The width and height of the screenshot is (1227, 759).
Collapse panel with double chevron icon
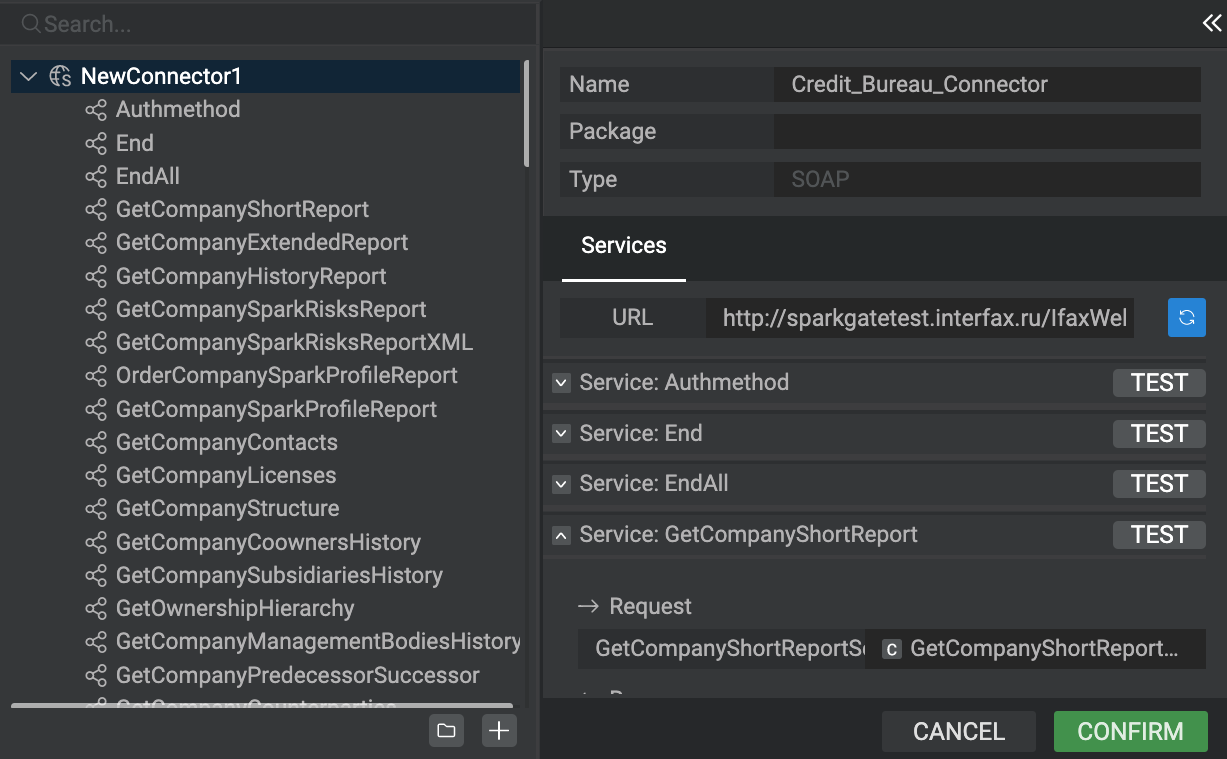click(x=1211, y=24)
